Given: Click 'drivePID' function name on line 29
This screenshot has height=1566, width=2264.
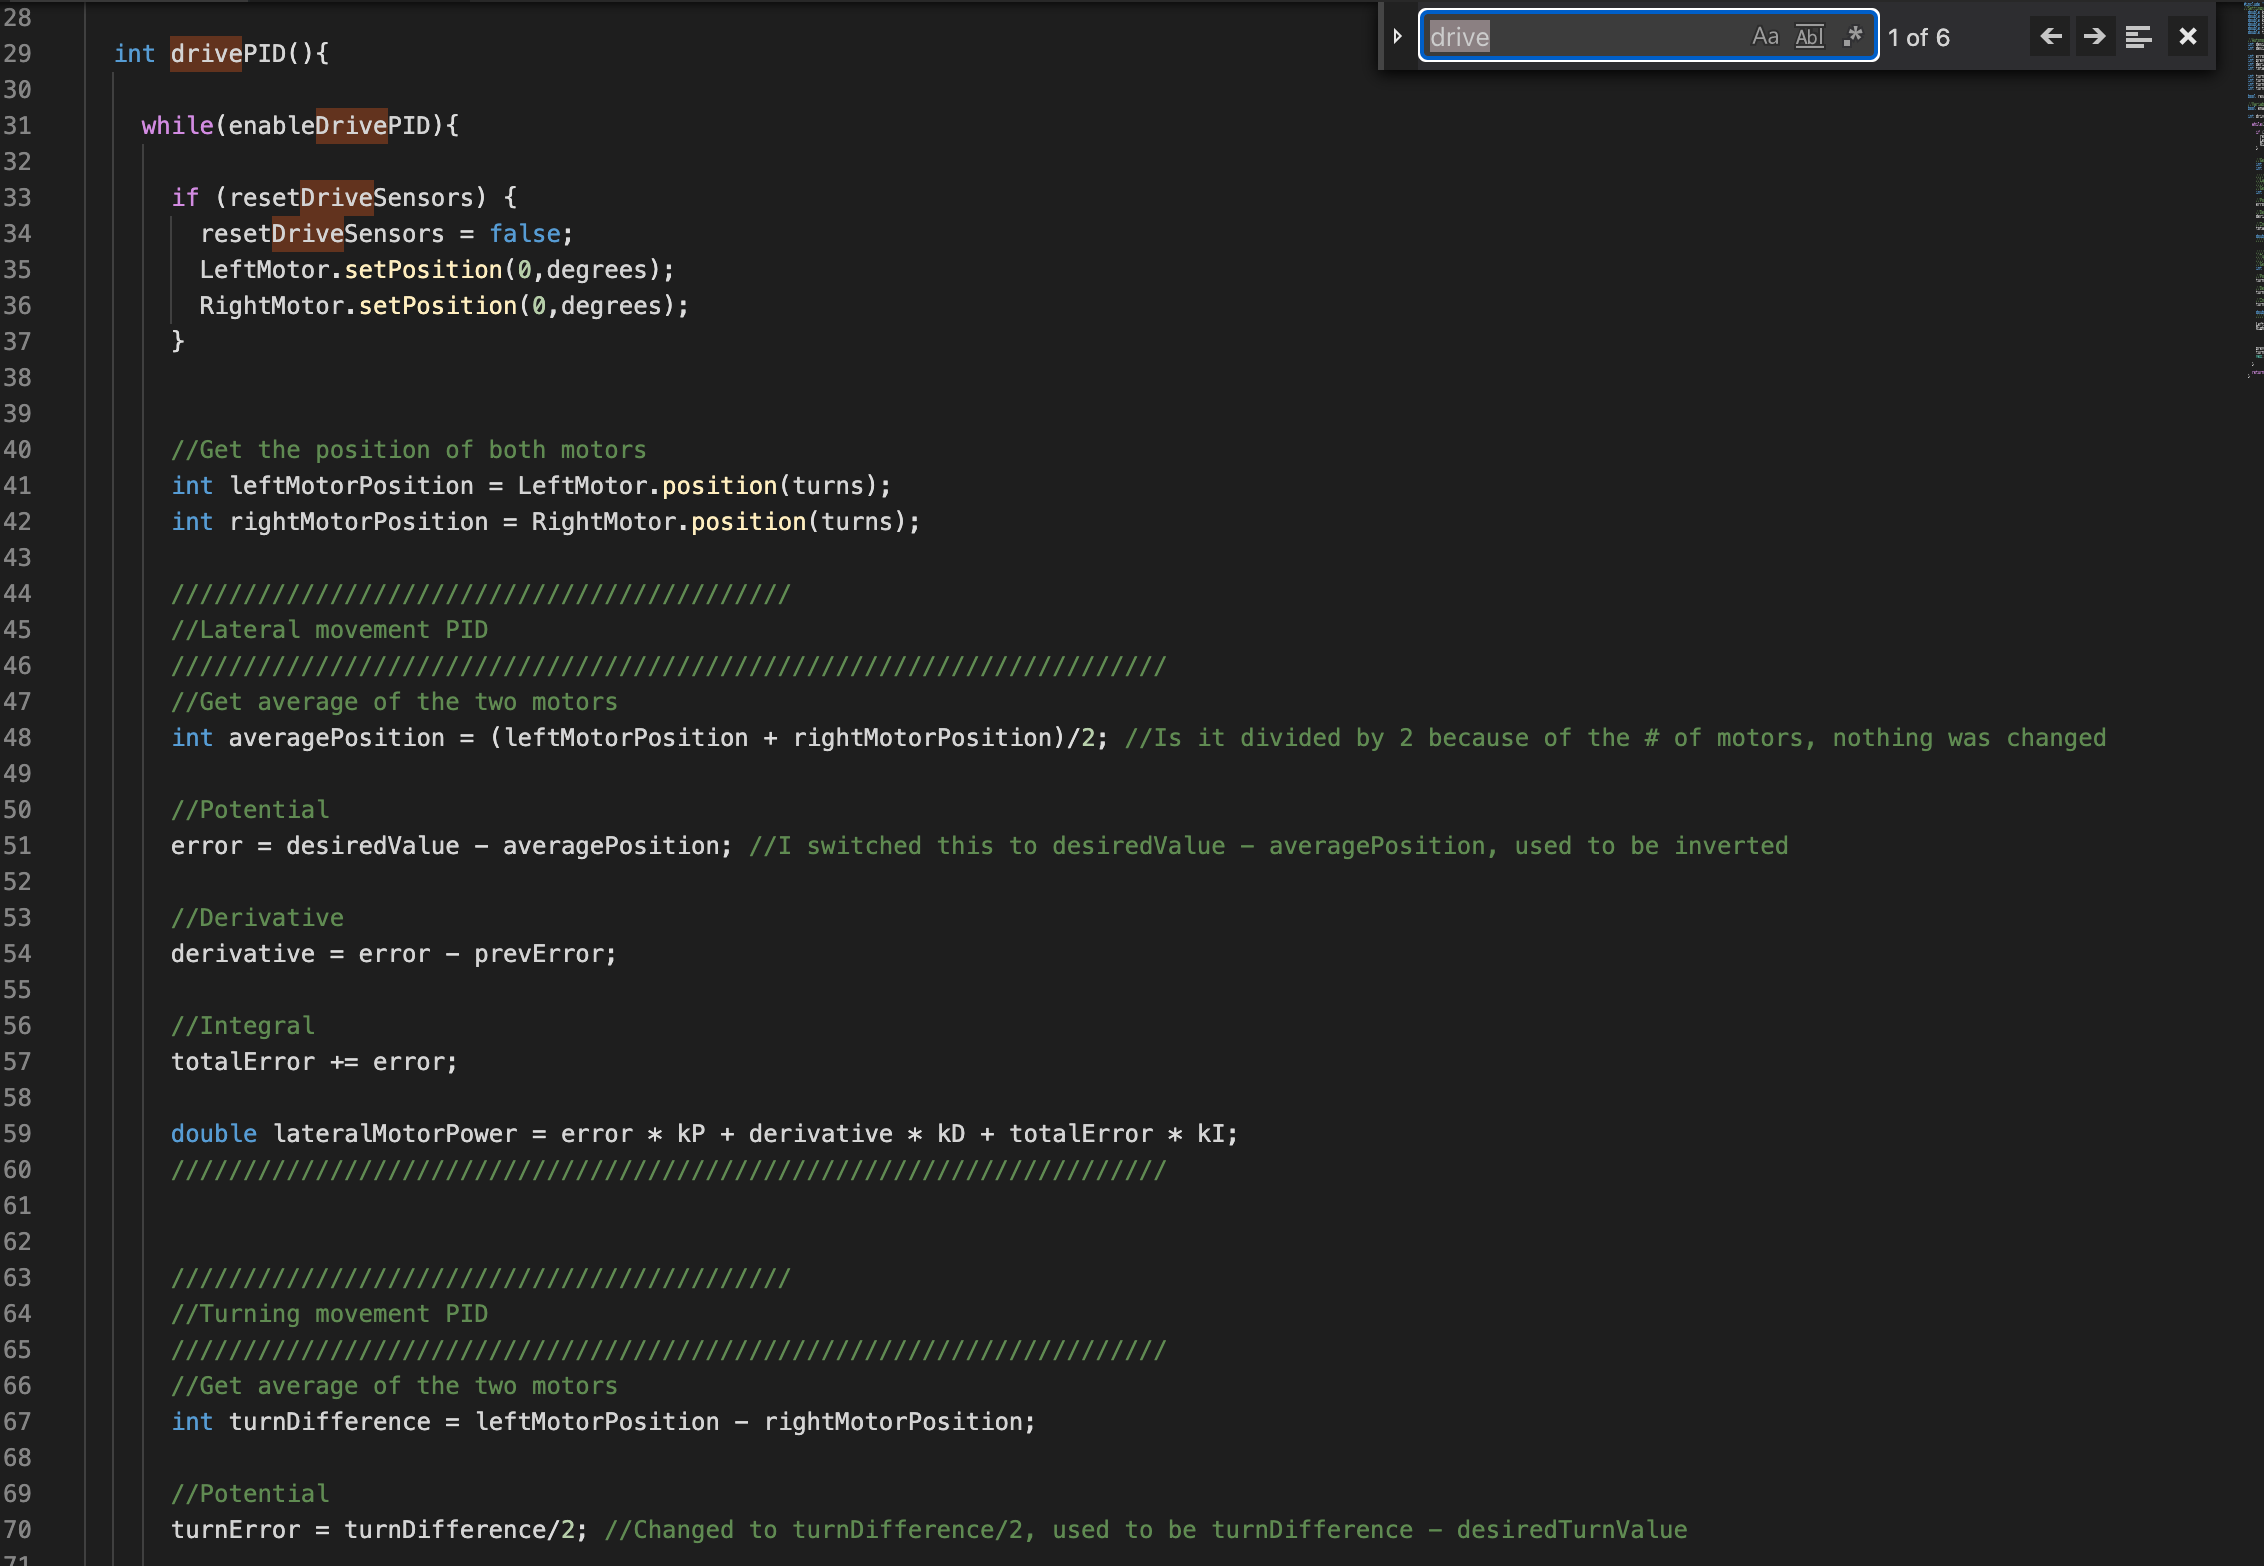Looking at the screenshot, I should 228,53.
